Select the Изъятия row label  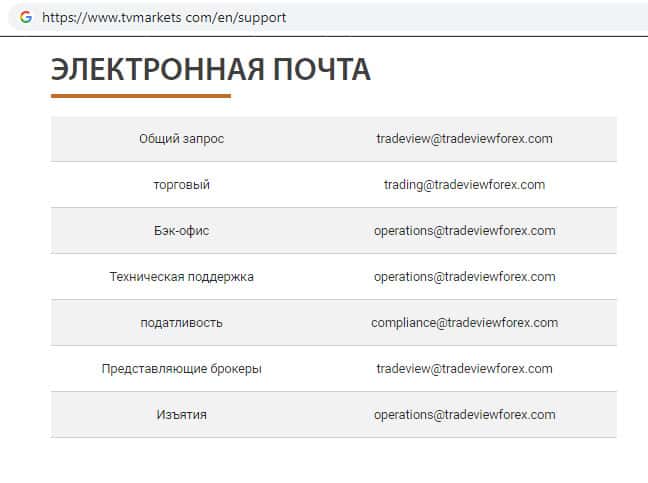pyautogui.click(x=181, y=414)
